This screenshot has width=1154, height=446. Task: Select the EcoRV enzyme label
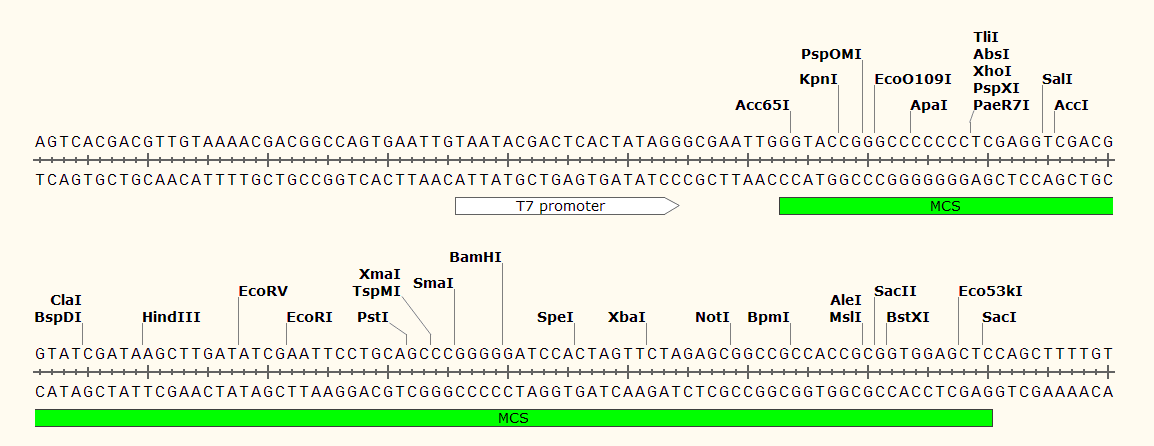point(263,291)
